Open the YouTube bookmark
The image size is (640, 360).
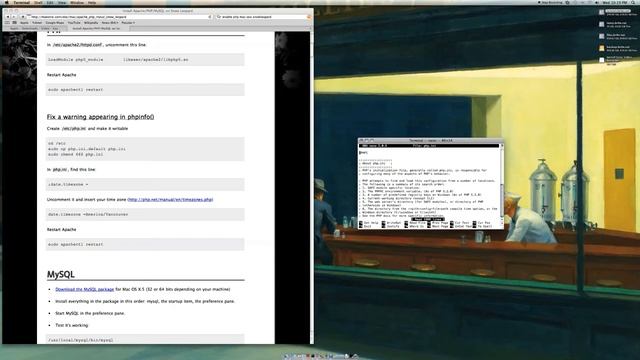[x=74, y=23]
